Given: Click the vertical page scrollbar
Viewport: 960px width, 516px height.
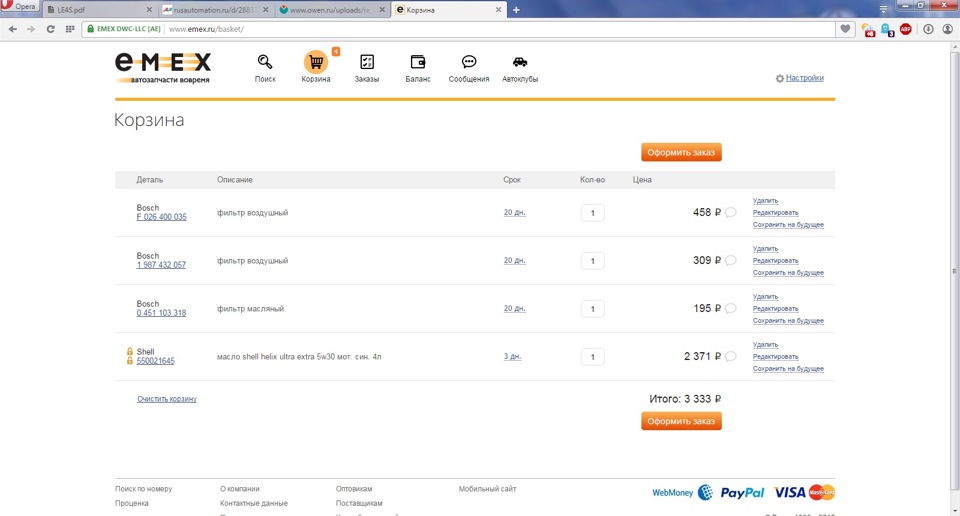Looking at the screenshot, I should (954, 269).
